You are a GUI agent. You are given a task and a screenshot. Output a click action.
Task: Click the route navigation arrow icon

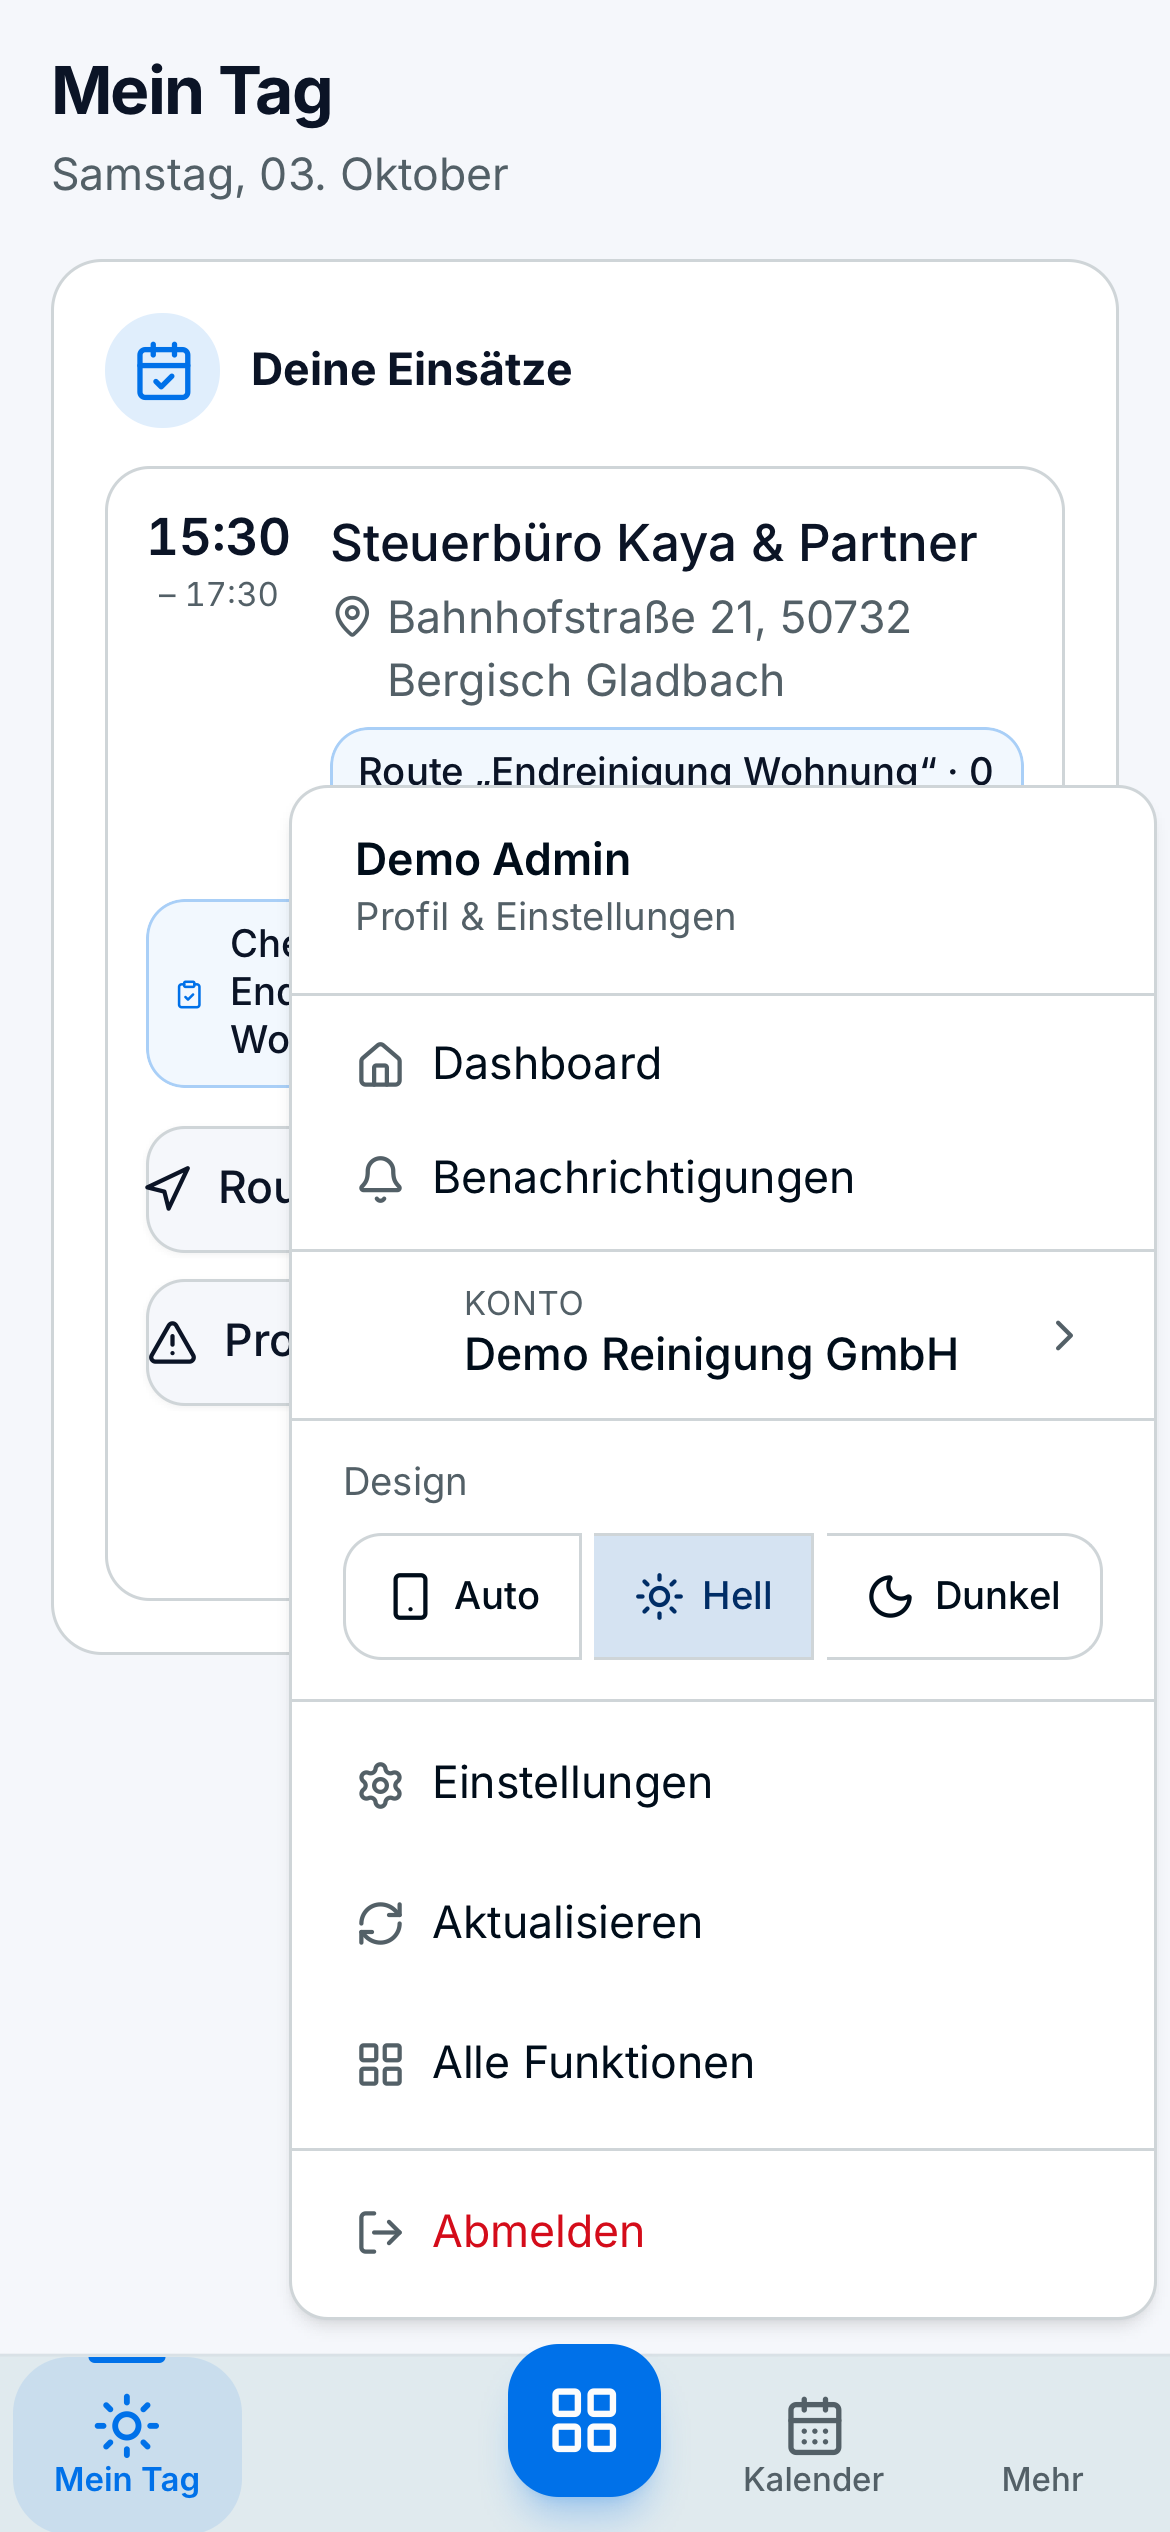click(168, 1187)
